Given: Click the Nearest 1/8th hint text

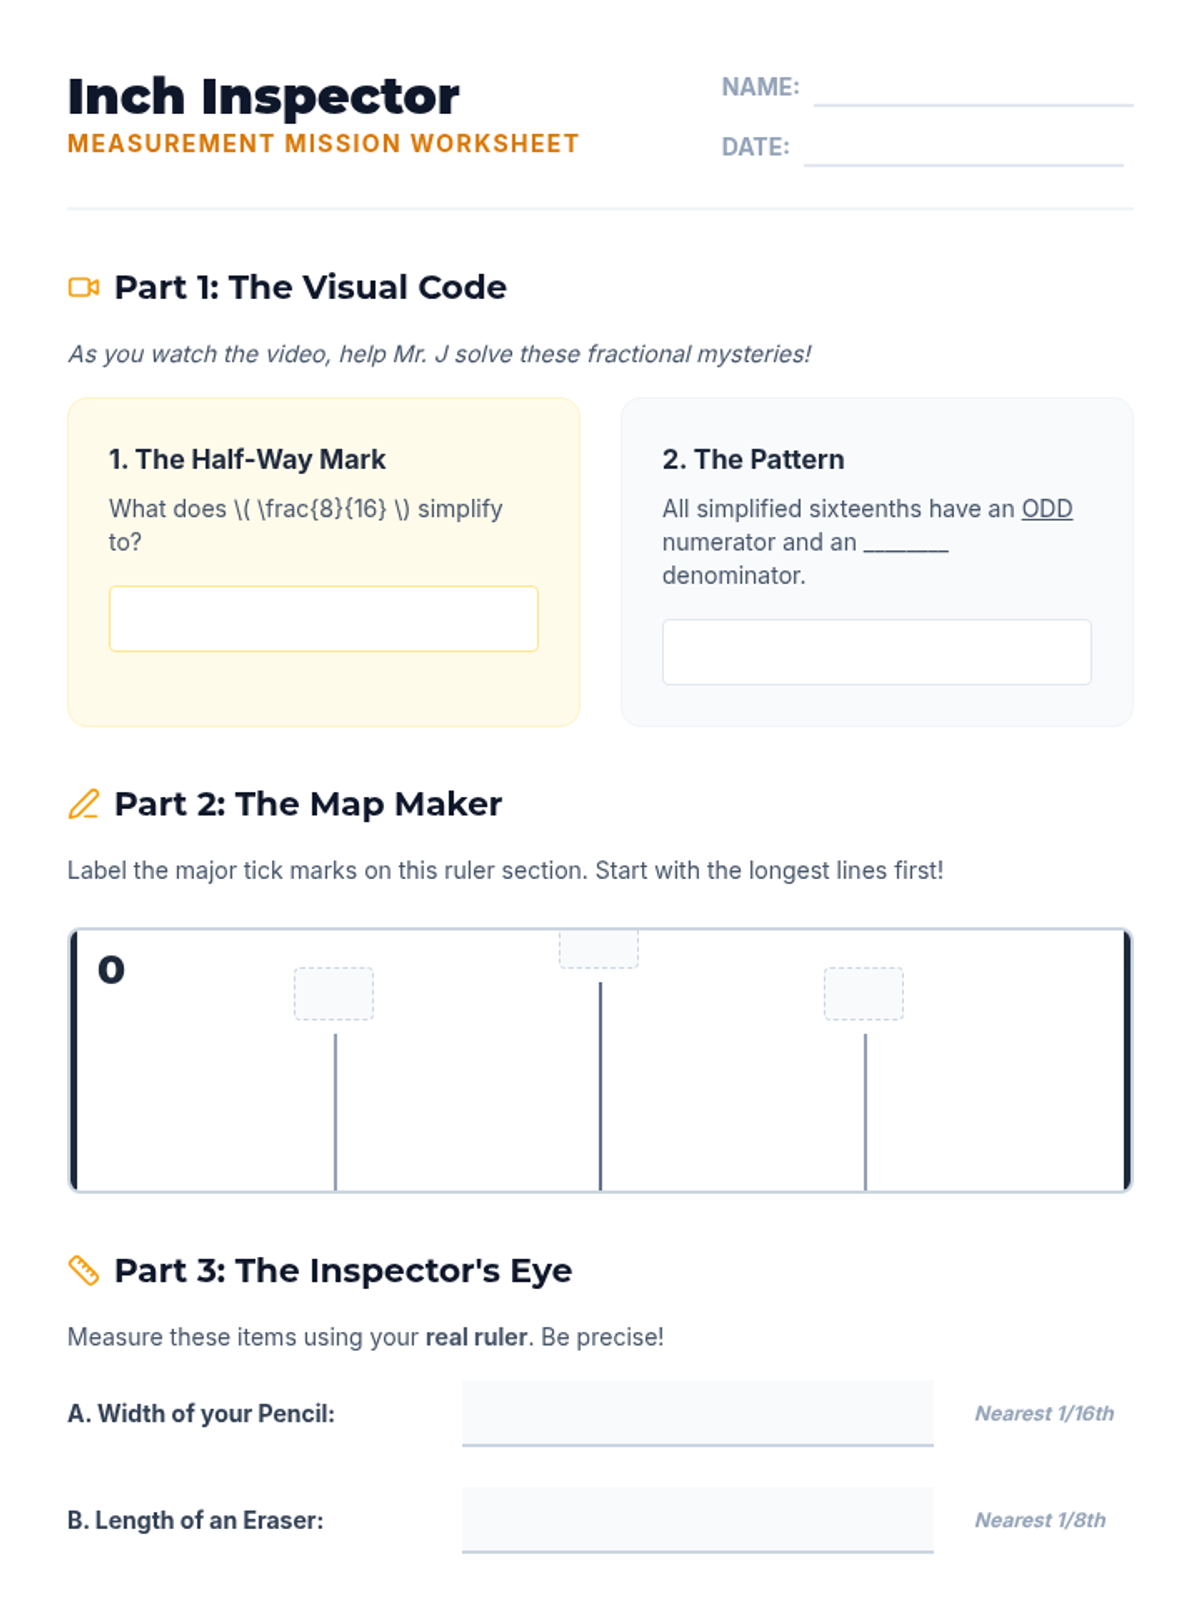Looking at the screenshot, I should click(1040, 1520).
